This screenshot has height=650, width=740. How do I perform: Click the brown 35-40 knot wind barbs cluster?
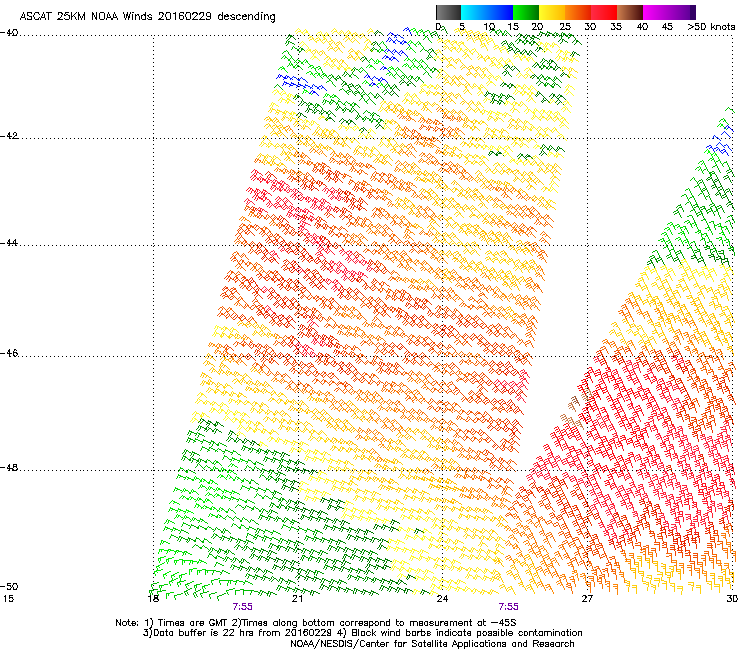pos(576,409)
